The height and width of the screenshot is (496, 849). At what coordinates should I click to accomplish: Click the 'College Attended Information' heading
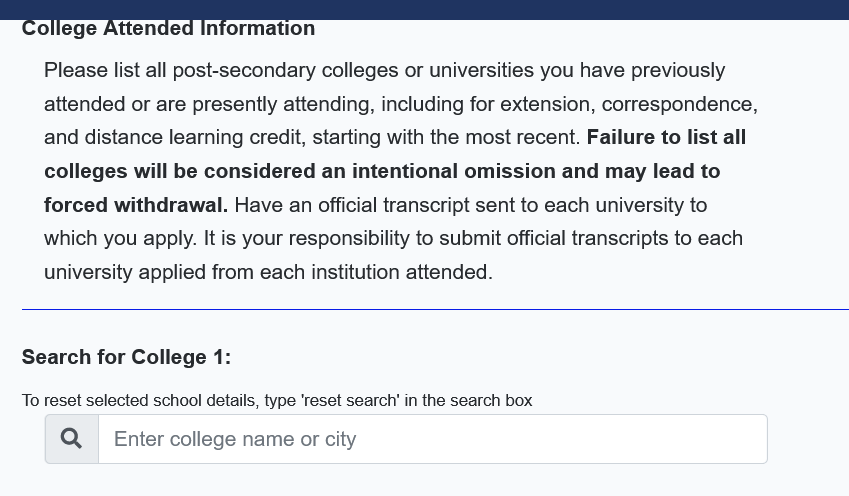tap(168, 29)
